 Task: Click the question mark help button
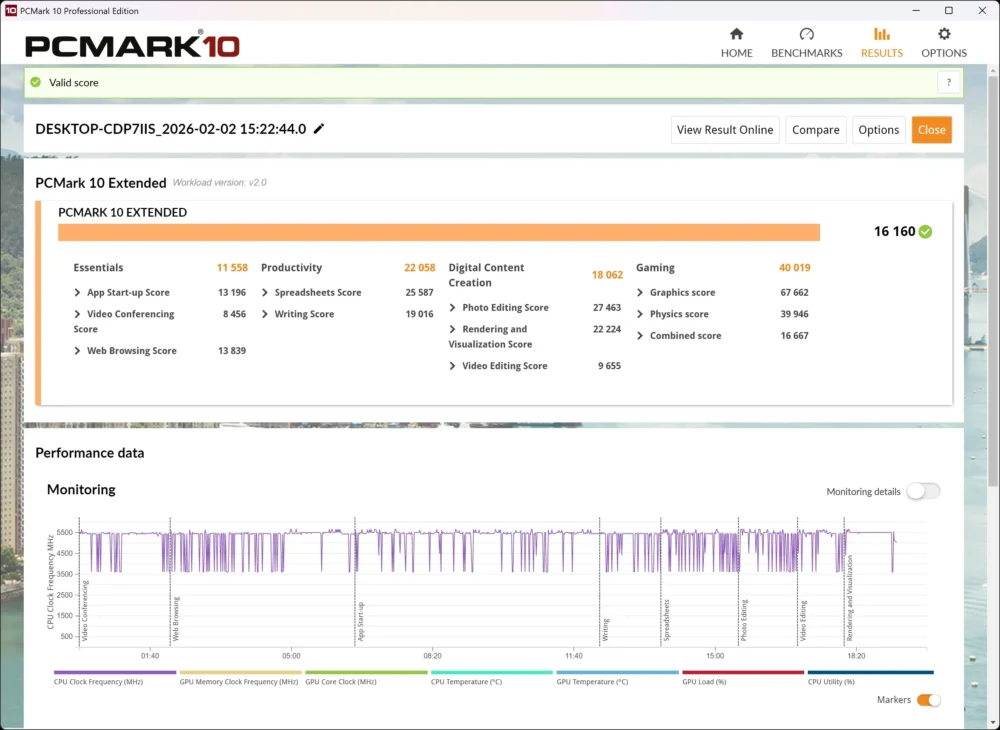click(x=948, y=82)
